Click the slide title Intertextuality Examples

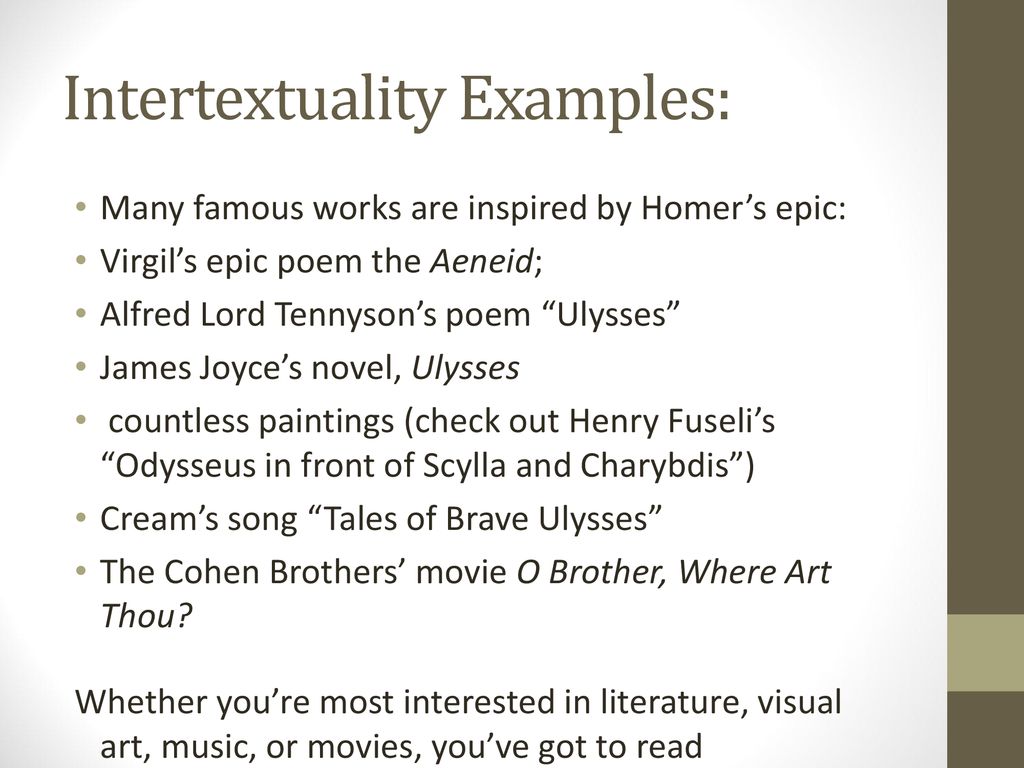[396, 99]
